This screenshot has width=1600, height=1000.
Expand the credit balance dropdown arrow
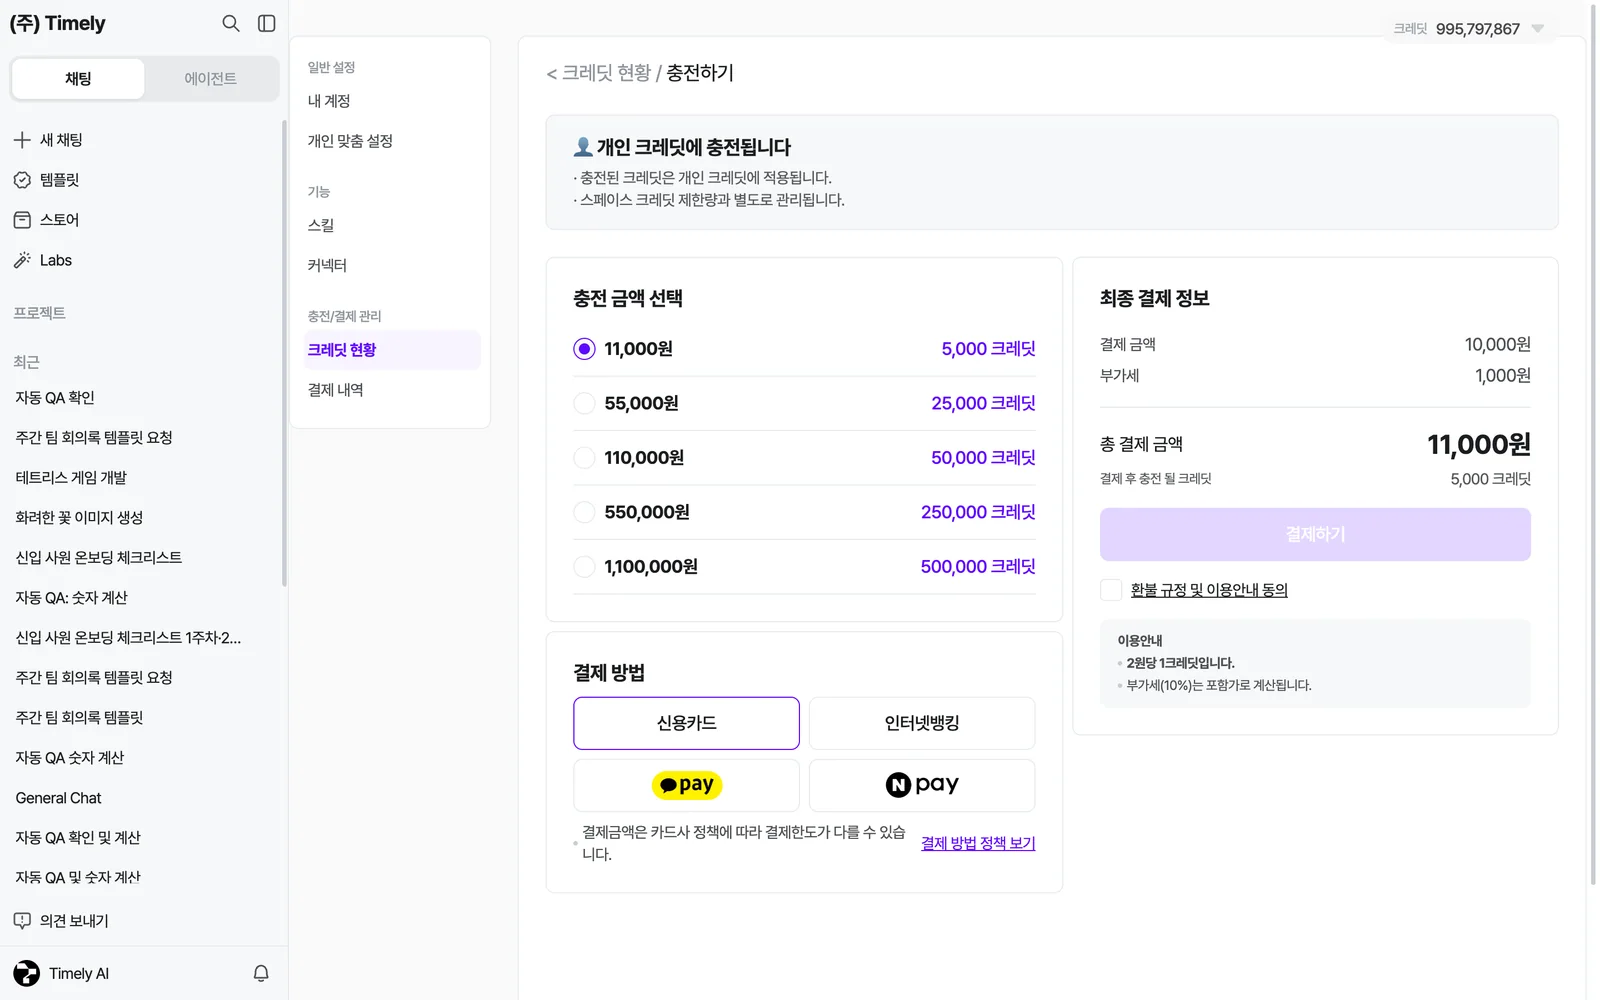point(1538,28)
